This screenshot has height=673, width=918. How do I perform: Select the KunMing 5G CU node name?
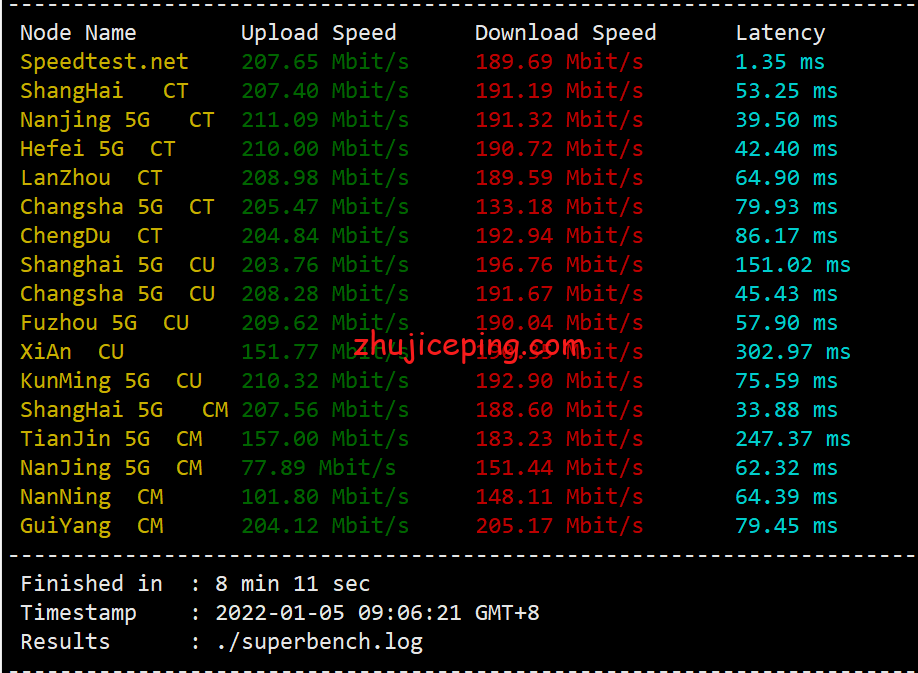pos(111,381)
